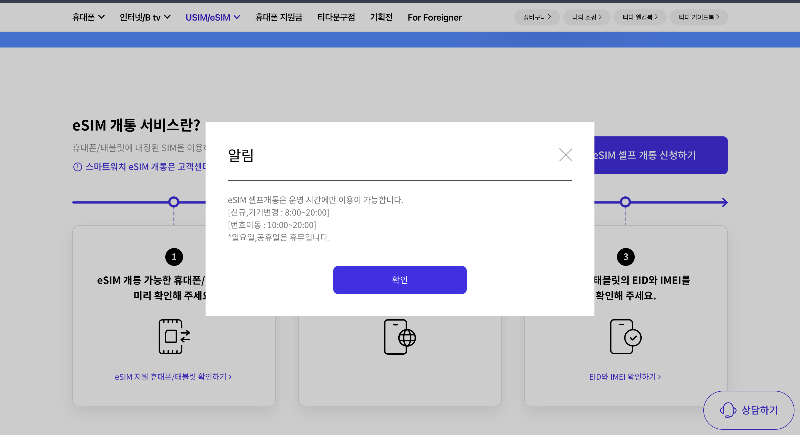Click the phone with globe icon
Screen dimensions: 800x435
399,337
